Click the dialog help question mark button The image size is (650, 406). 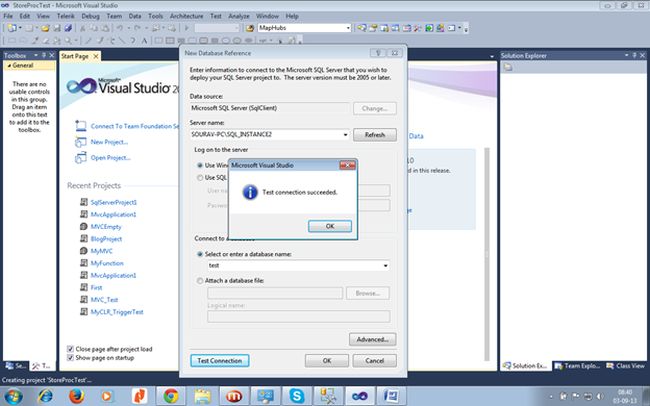pos(378,53)
